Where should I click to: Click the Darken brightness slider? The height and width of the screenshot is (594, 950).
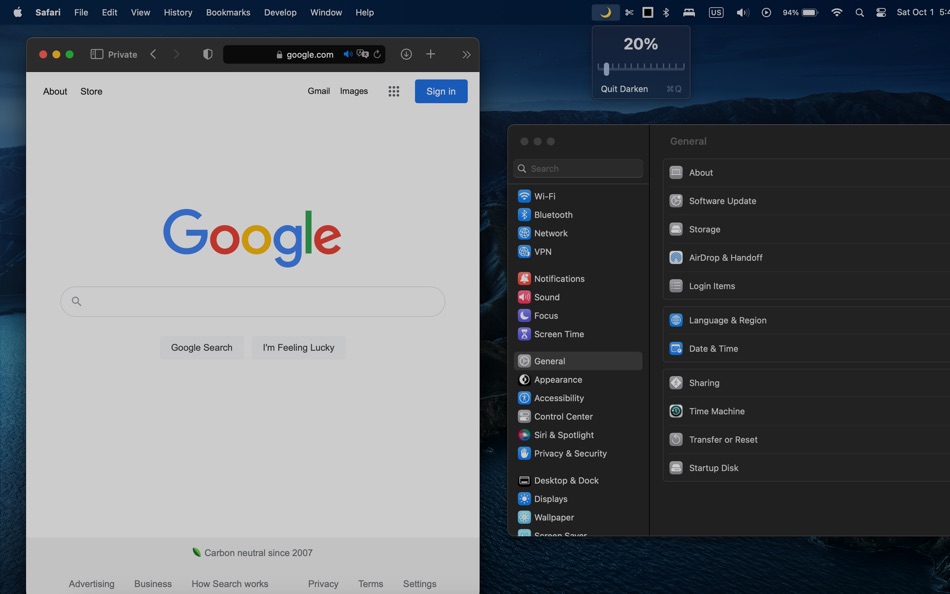[640, 68]
